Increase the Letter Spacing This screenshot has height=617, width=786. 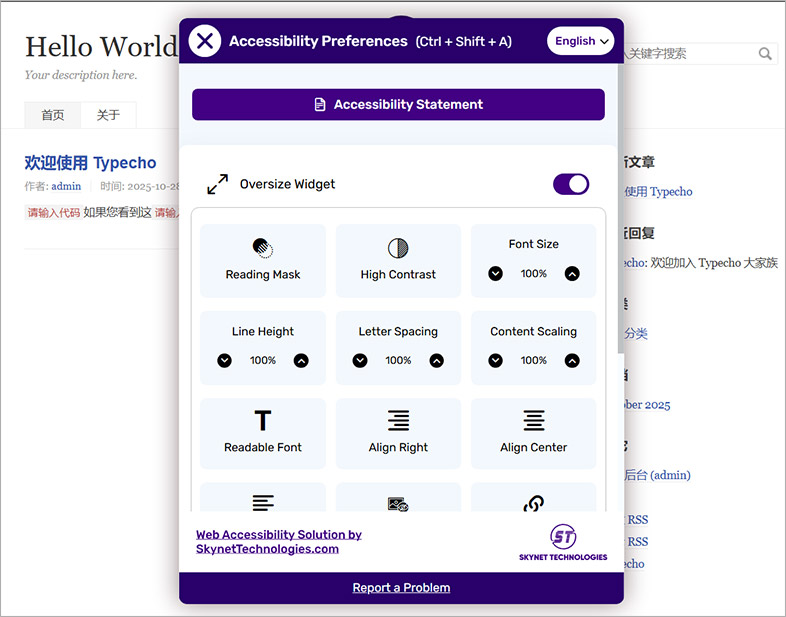[437, 360]
